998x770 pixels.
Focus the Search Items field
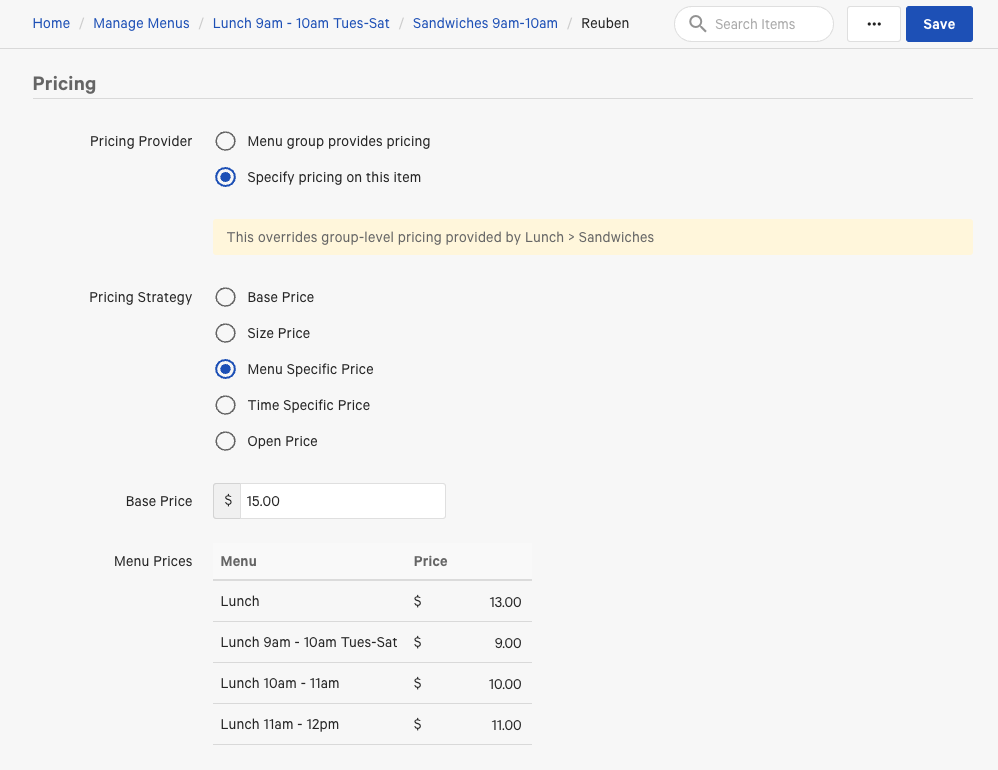pyautogui.click(x=768, y=24)
